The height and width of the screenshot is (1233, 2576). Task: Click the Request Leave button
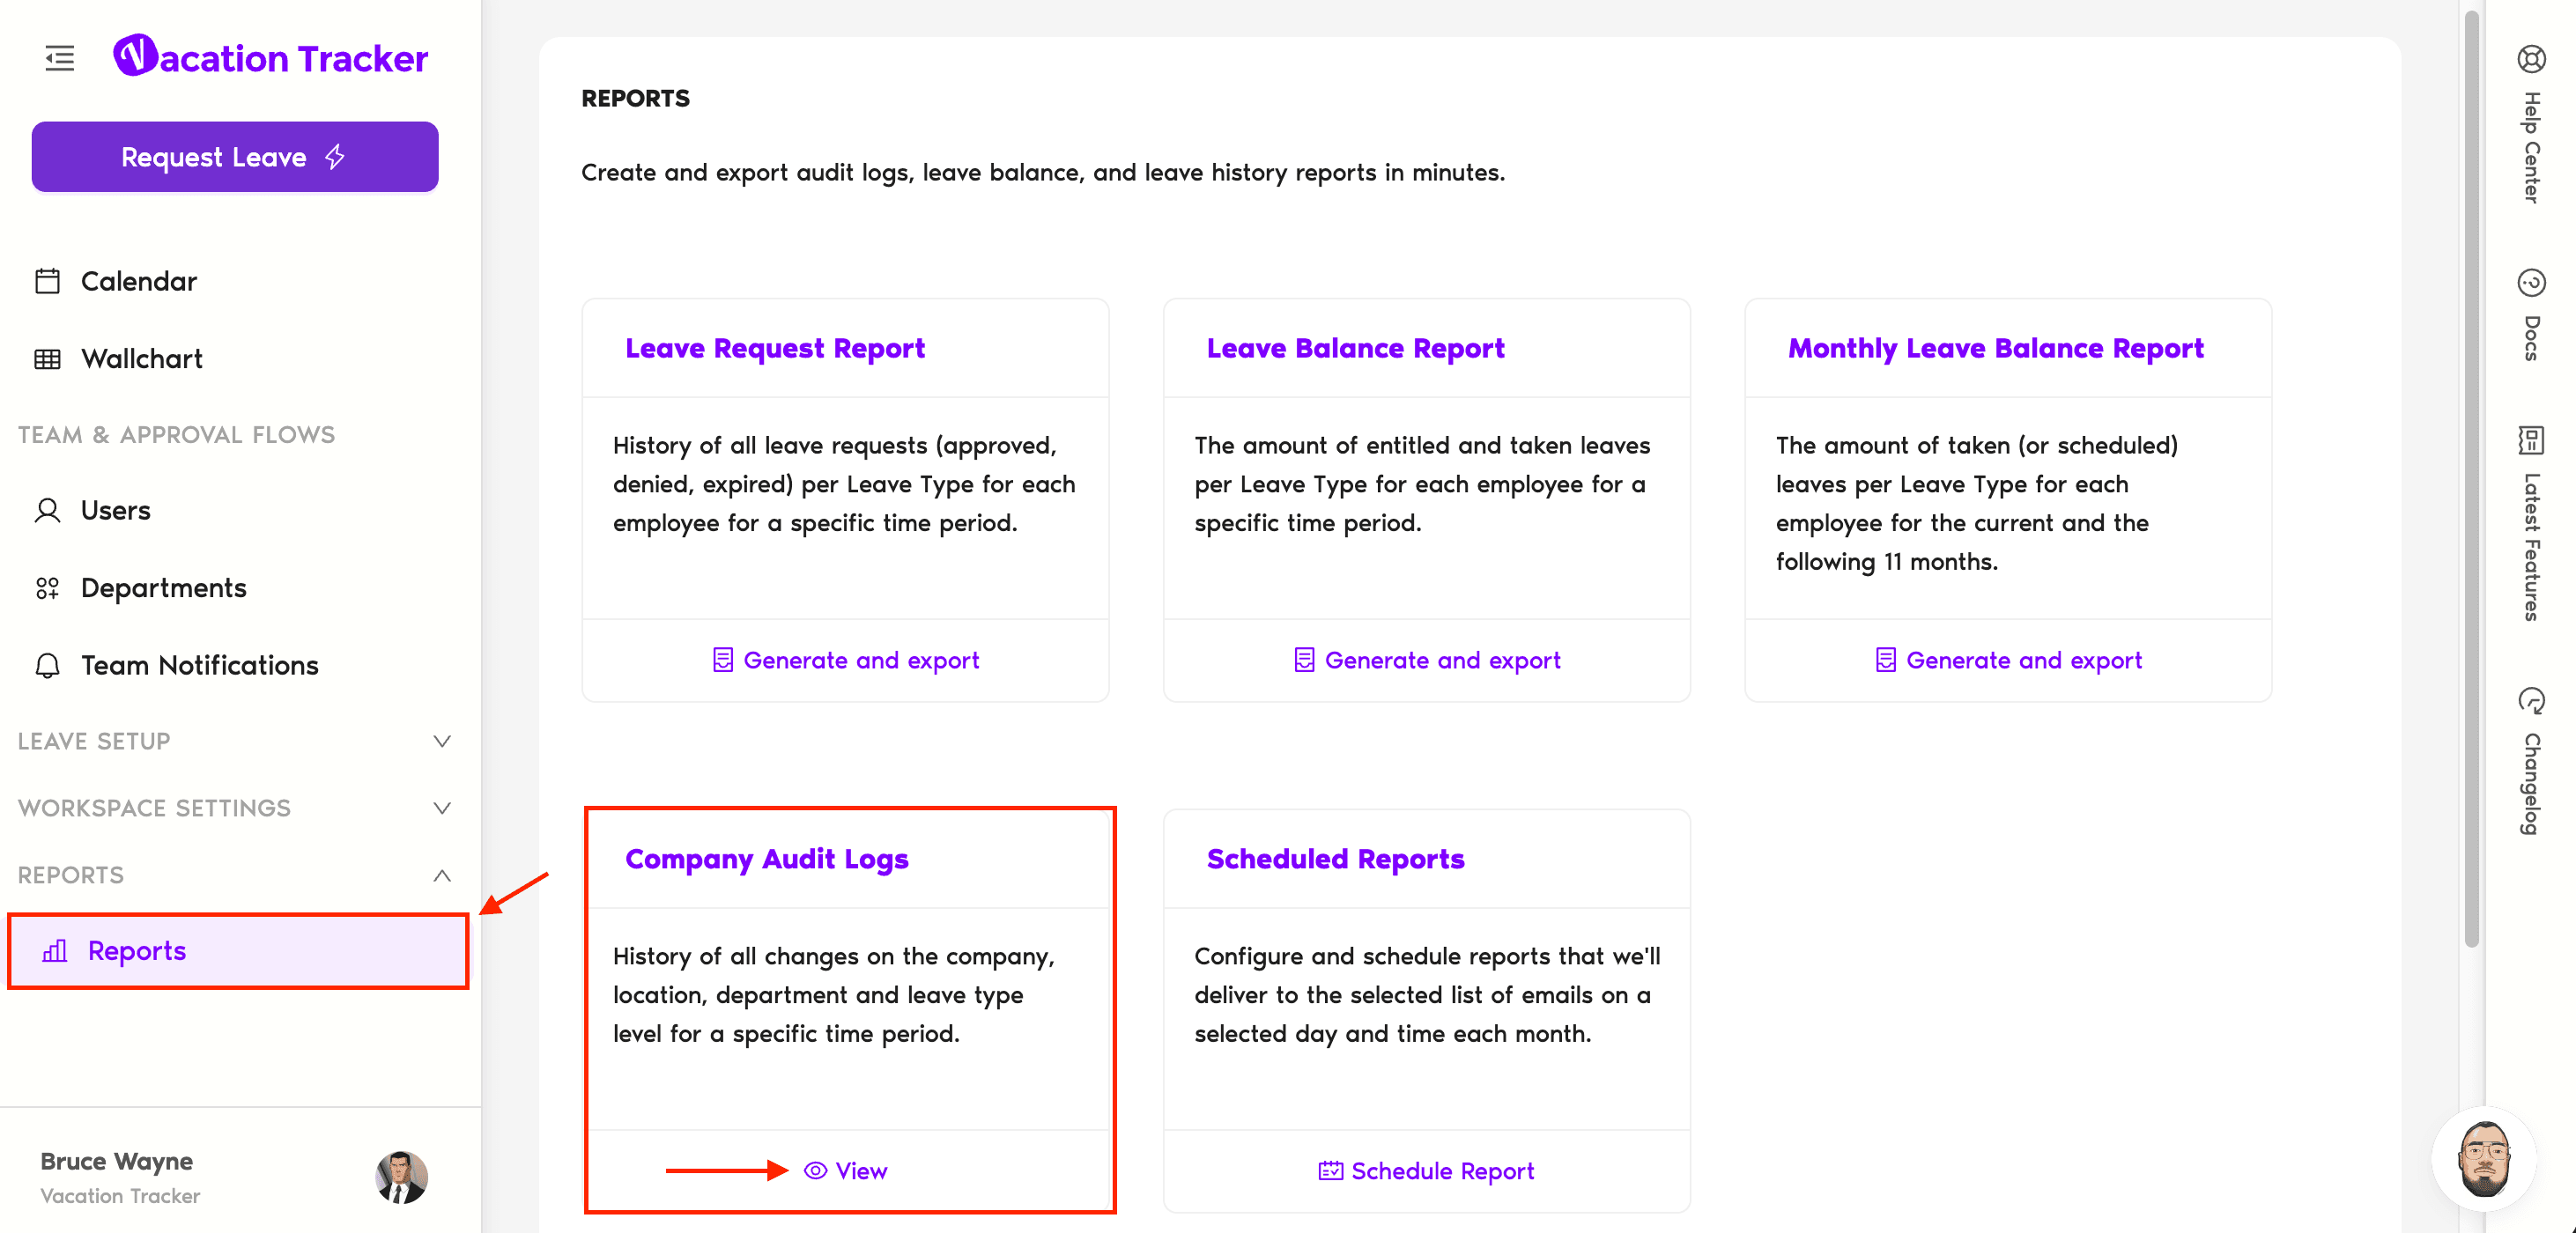coord(235,157)
